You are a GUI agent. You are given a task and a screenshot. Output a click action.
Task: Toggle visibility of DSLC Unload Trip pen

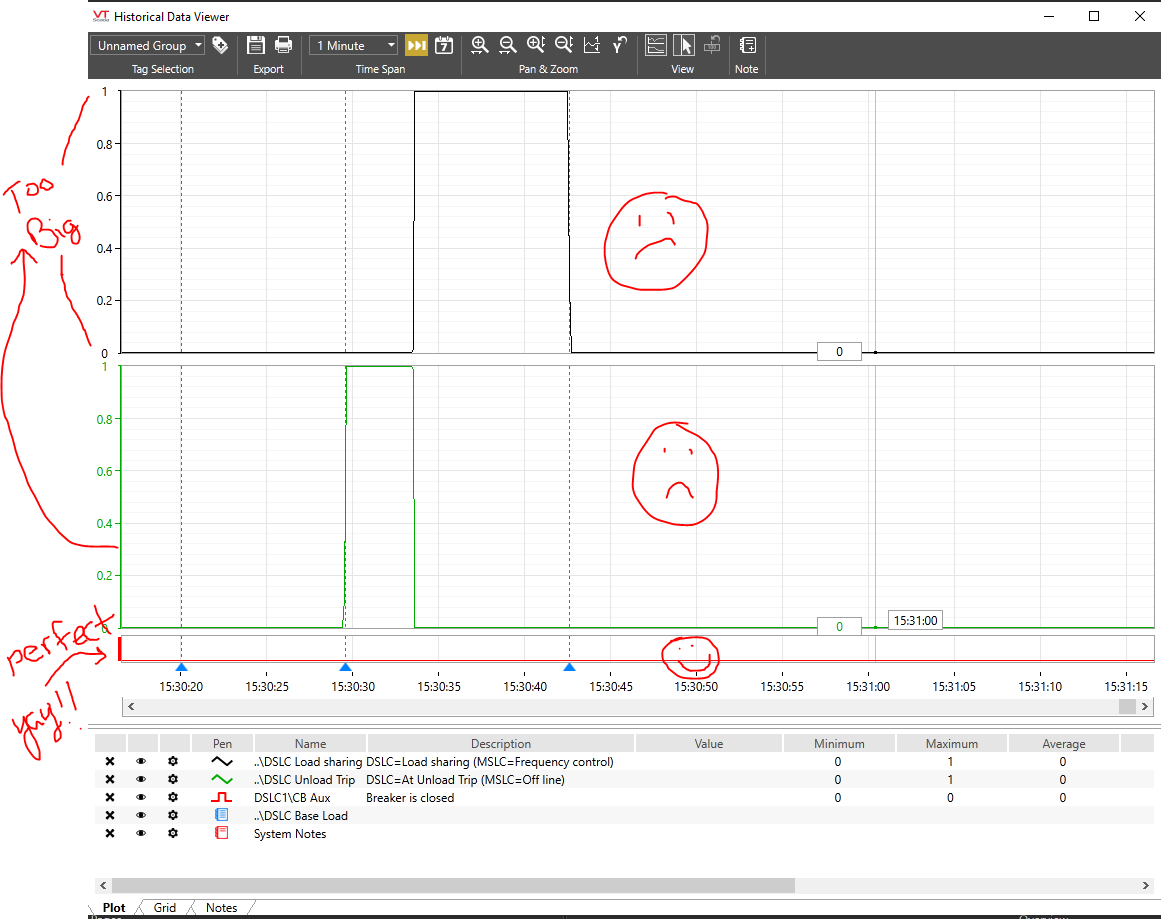click(141, 779)
